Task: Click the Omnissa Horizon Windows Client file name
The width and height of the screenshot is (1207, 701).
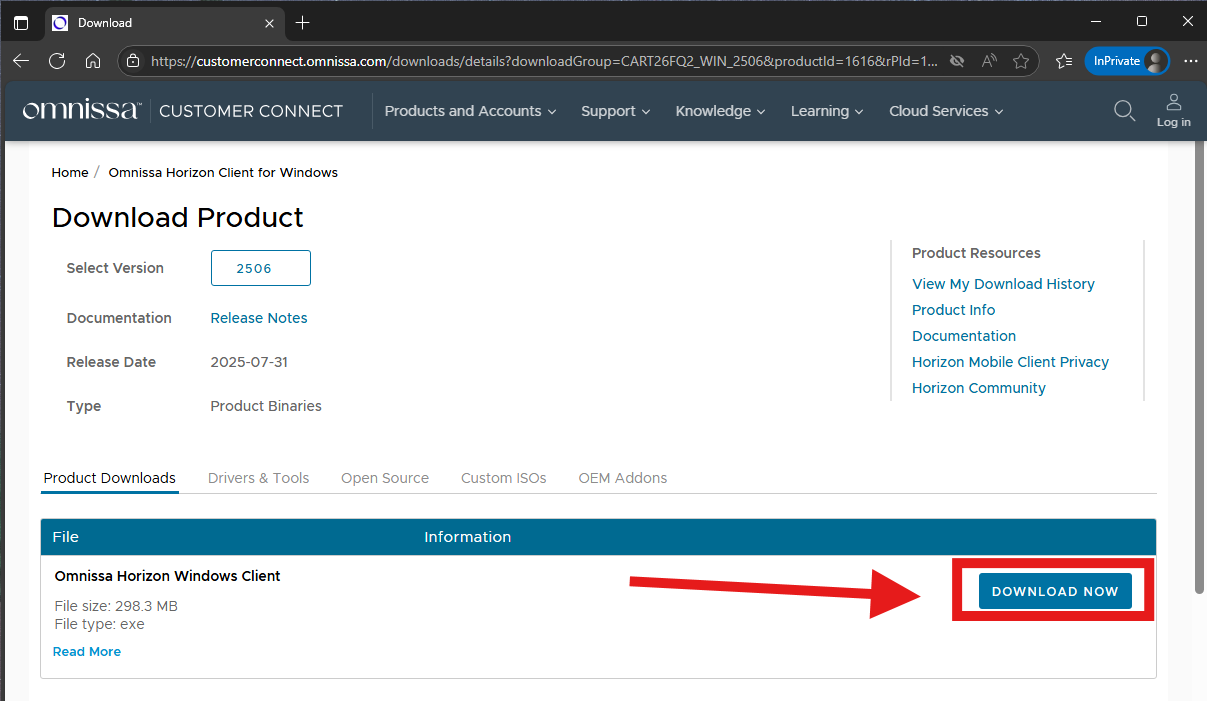Action: 167,576
